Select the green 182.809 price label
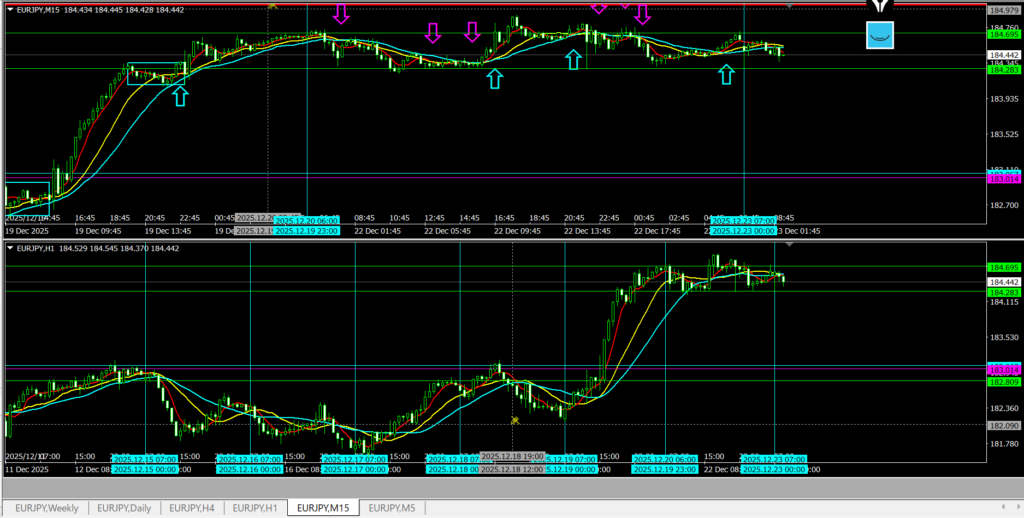This screenshot has width=1024, height=518. pyautogui.click(x=1003, y=382)
